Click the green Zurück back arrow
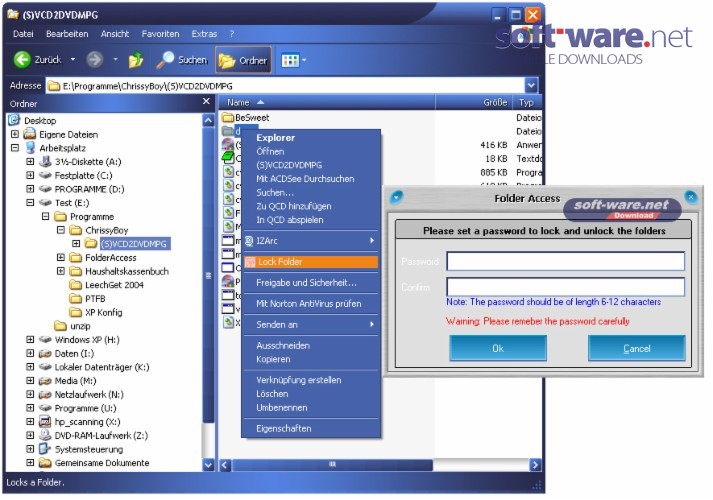The height and width of the screenshot is (500, 713). [x=22, y=60]
